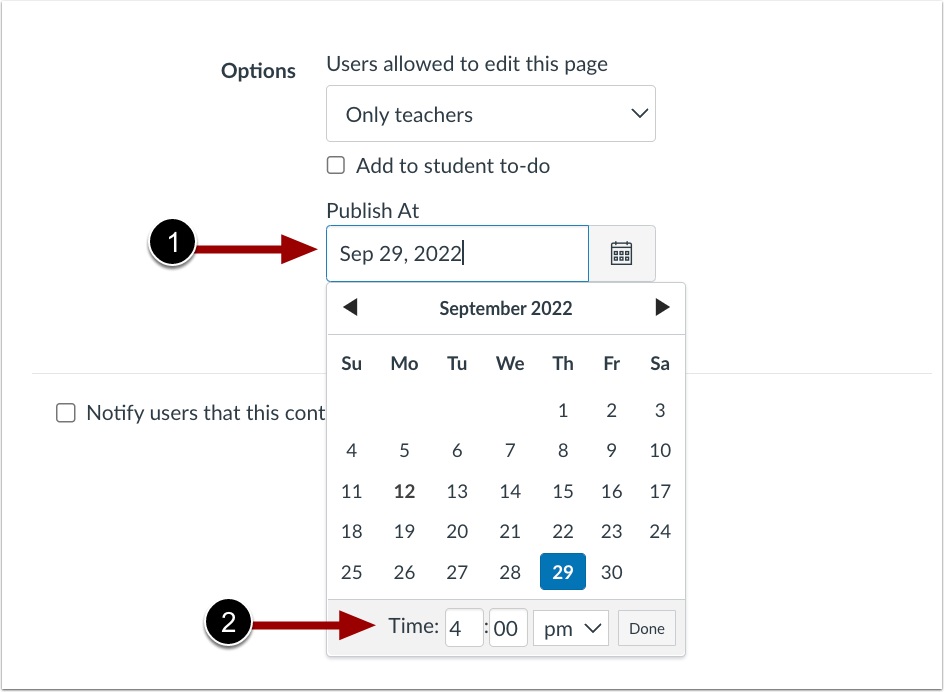Screen dimensions: 944x692
Task: Select September 30 in the calendar
Action: point(612,572)
